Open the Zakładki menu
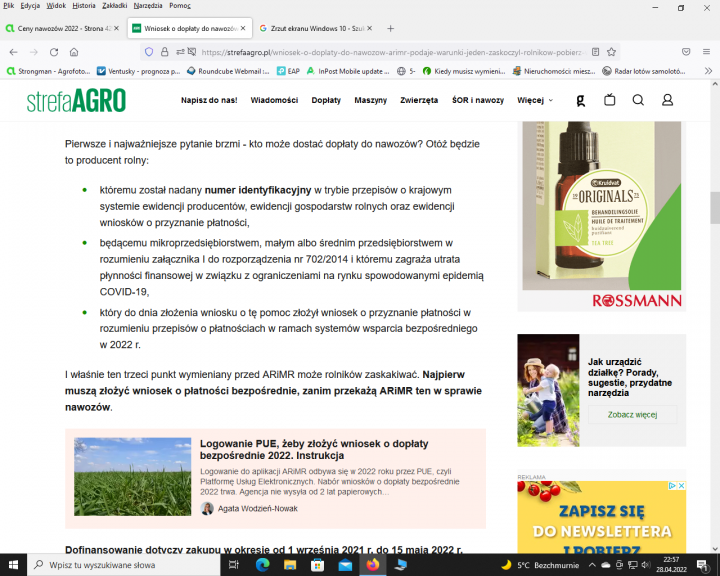 pyautogui.click(x=115, y=6)
